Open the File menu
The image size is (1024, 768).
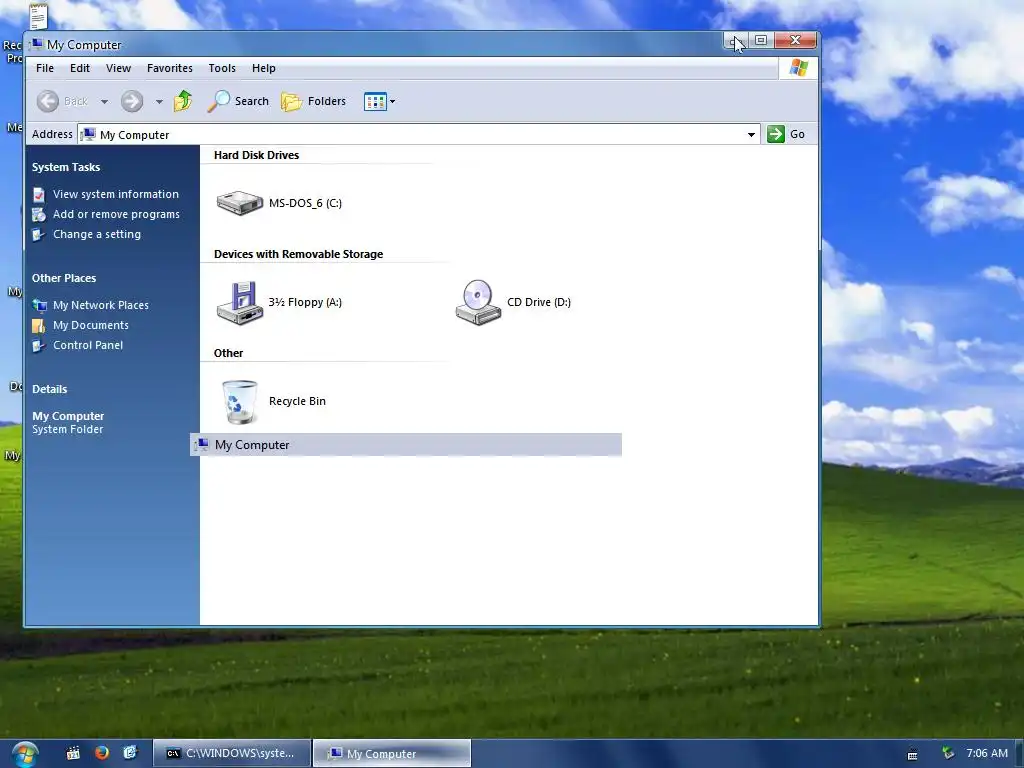pyautogui.click(x=45, y=68)
